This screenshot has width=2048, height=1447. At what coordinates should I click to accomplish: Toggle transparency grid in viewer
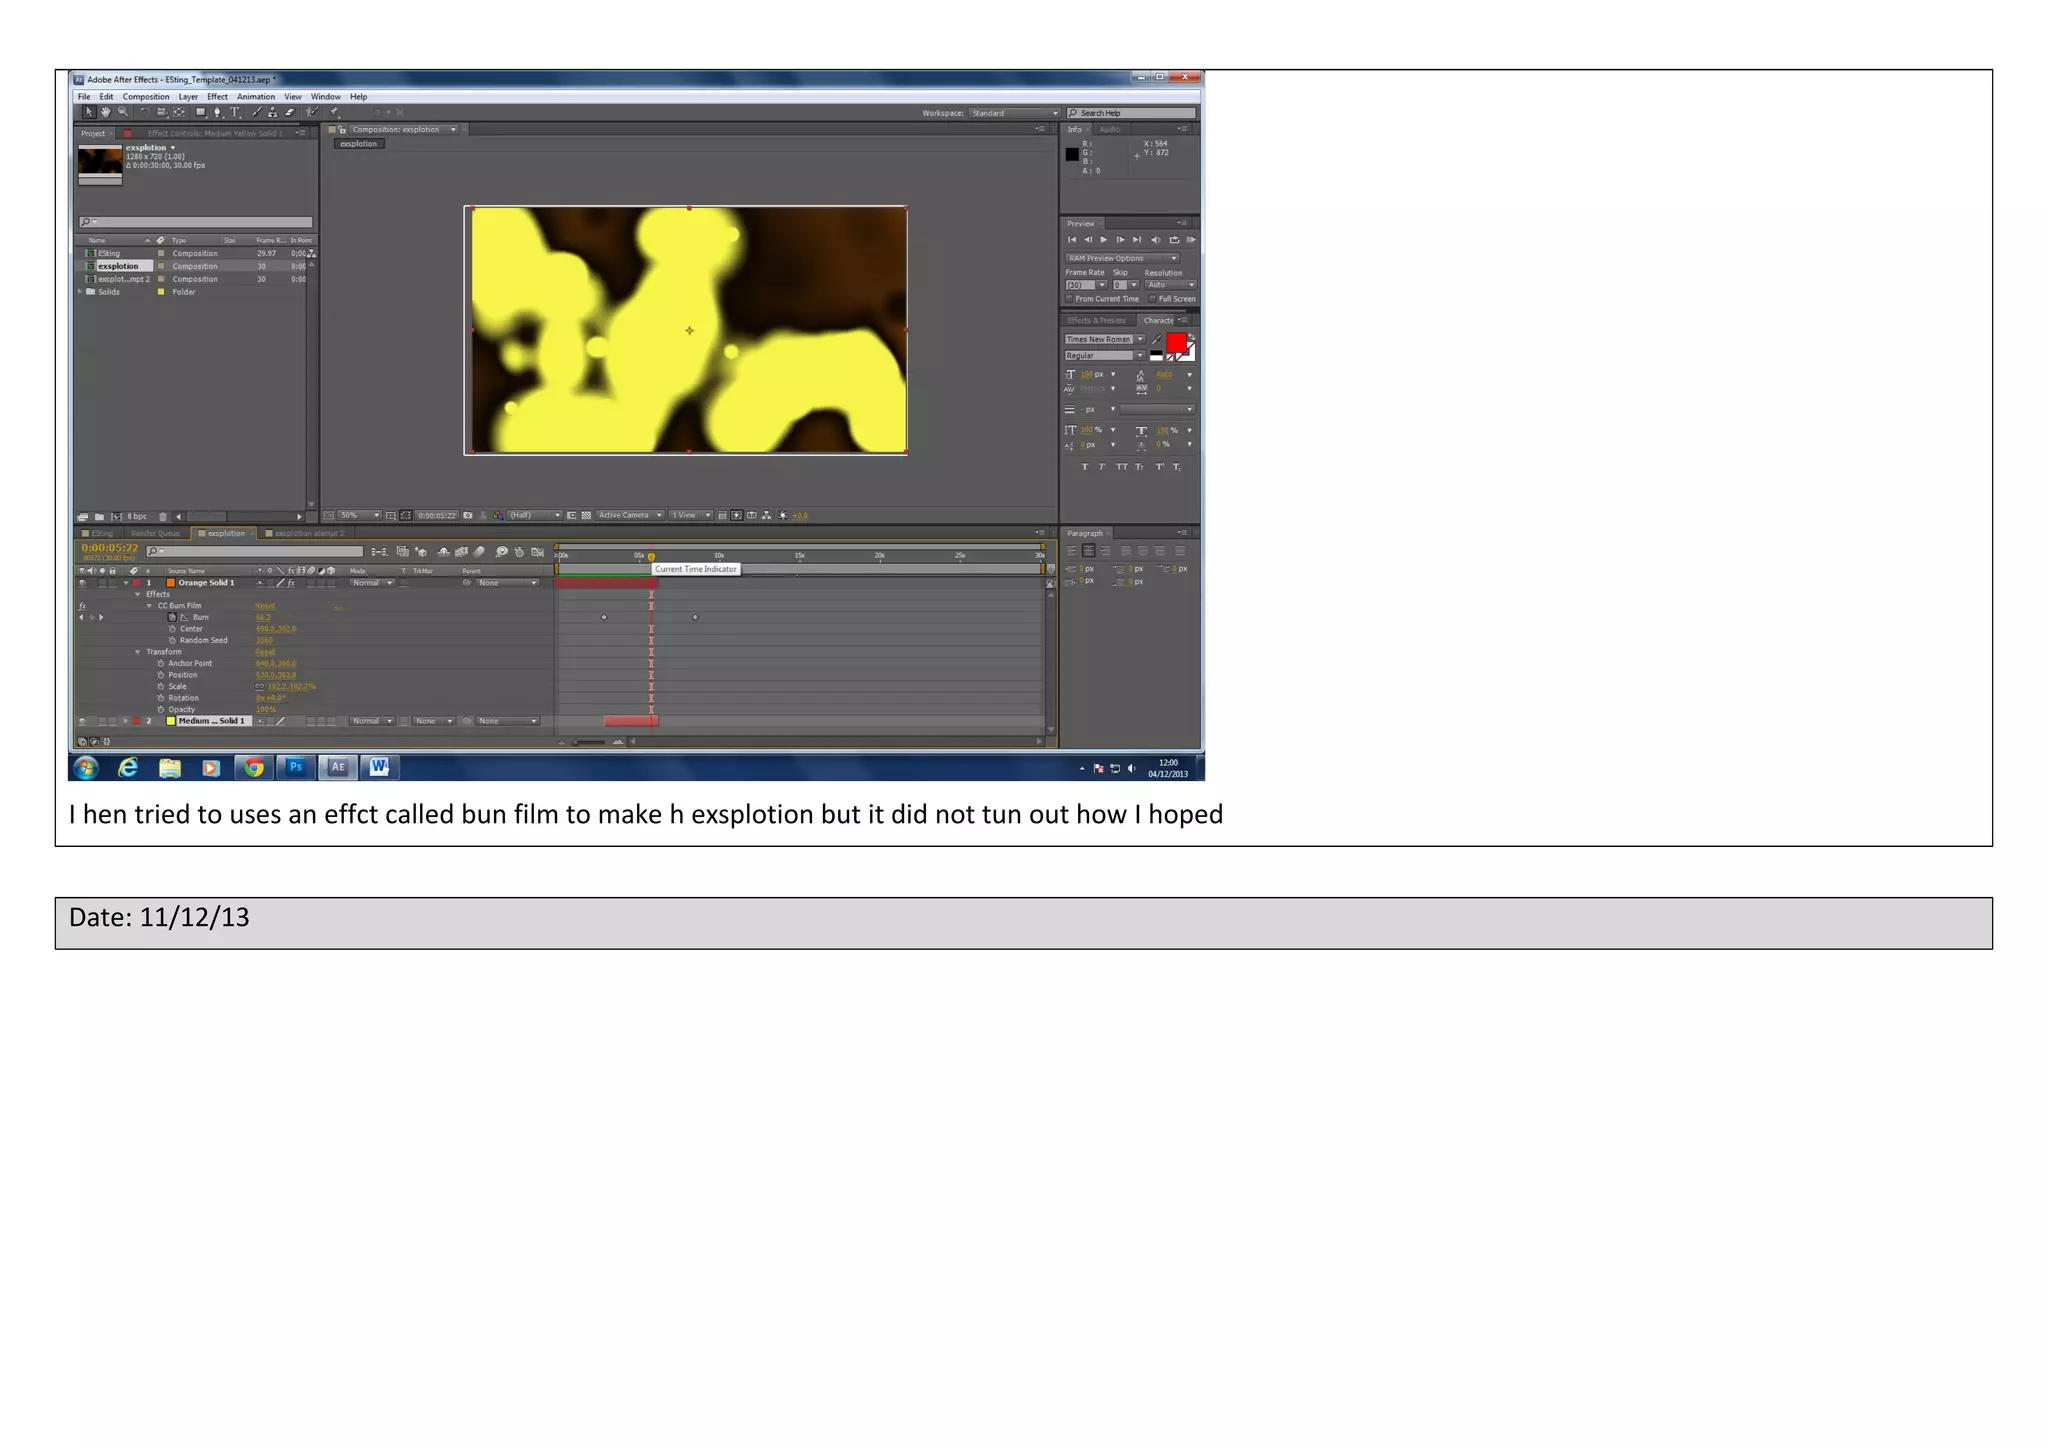586,516
